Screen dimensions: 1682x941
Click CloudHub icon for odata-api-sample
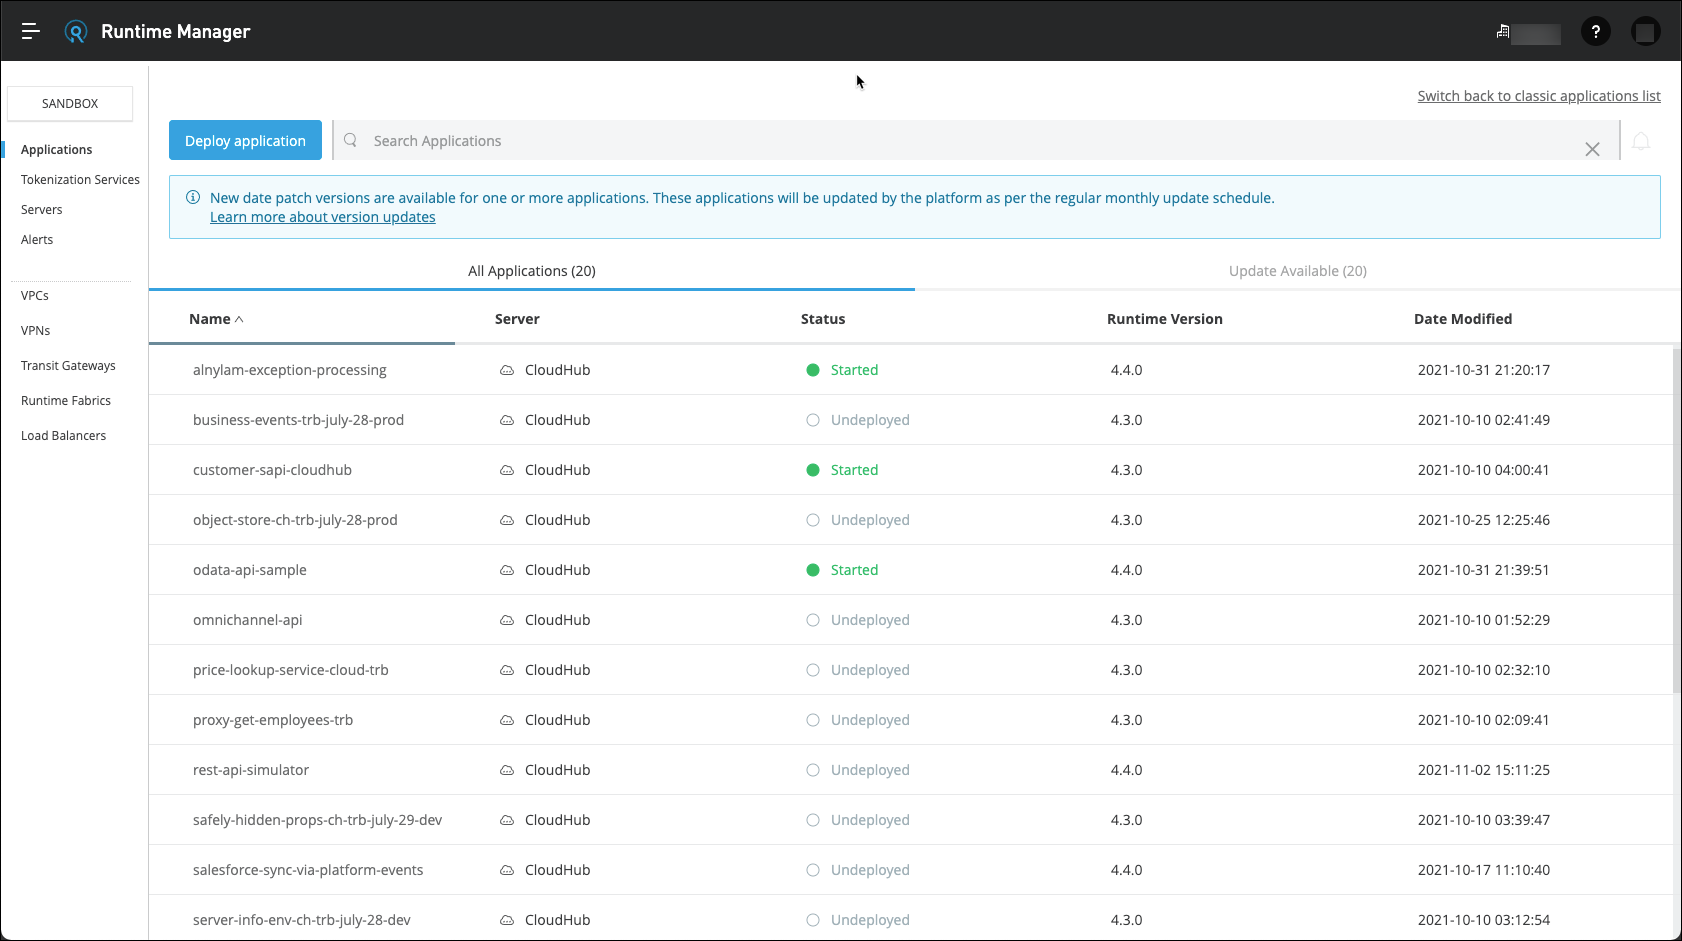click(x=507, y=570)
